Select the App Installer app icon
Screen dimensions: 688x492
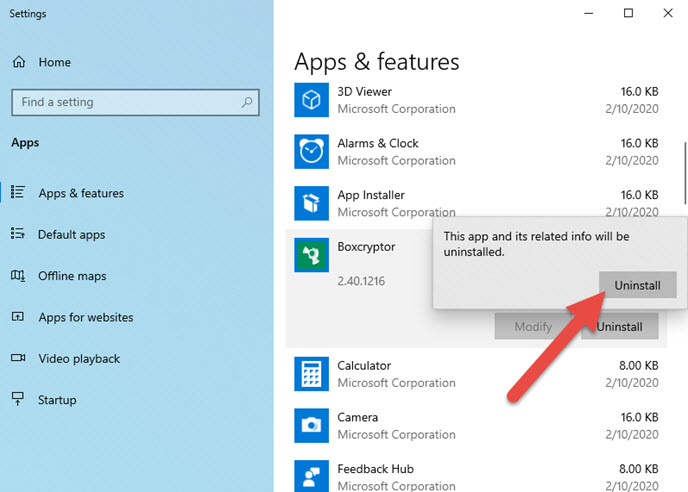click(x=311, y=203)
